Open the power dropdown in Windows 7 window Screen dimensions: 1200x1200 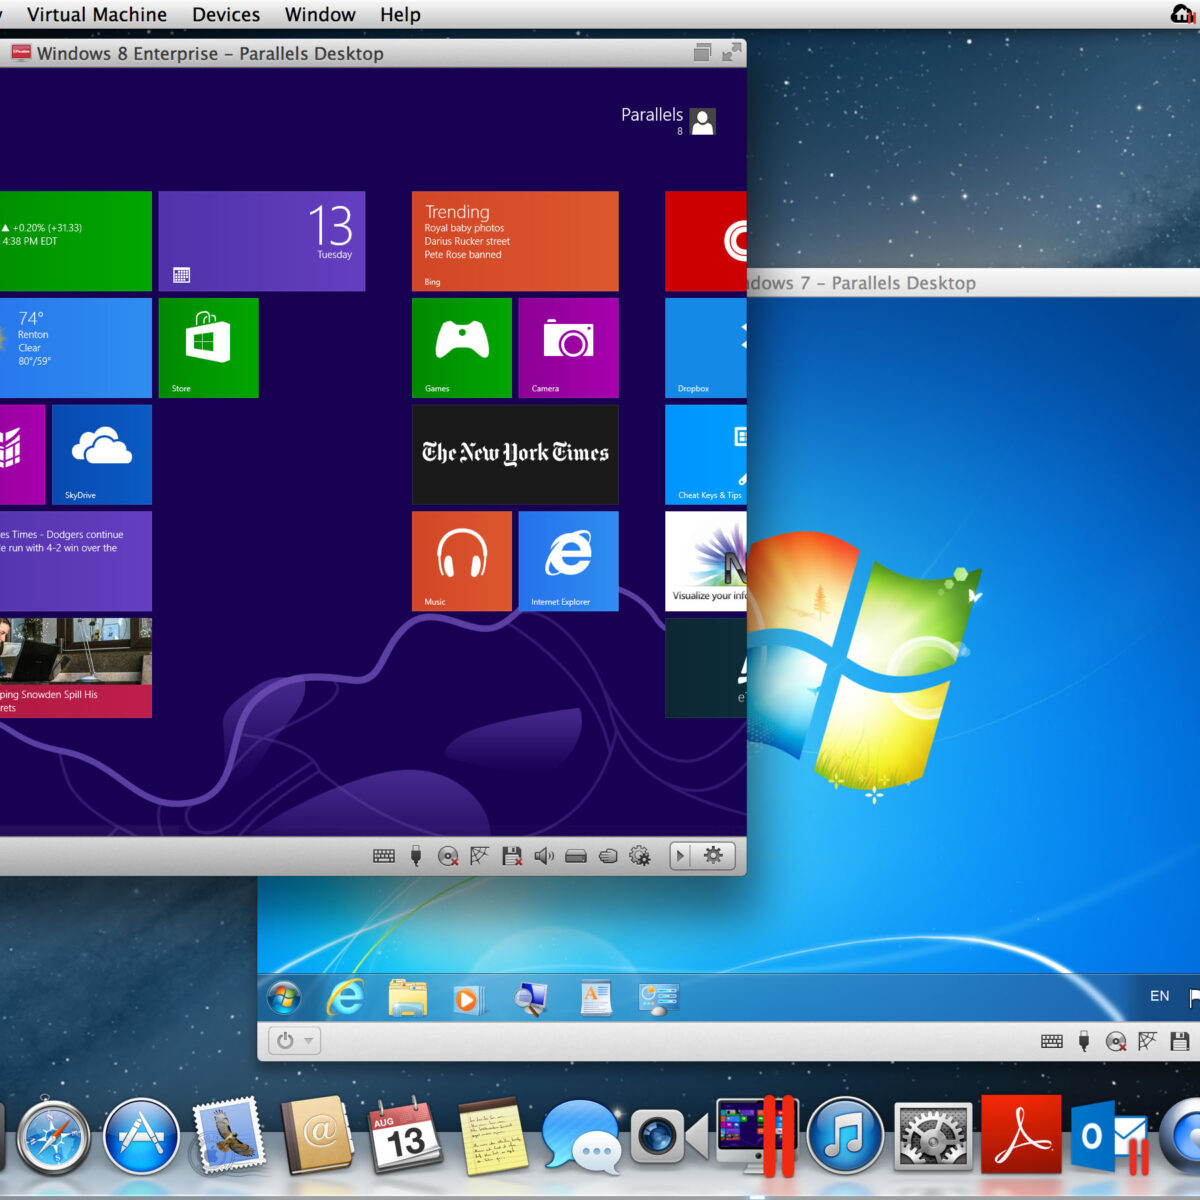point(294,1041)
